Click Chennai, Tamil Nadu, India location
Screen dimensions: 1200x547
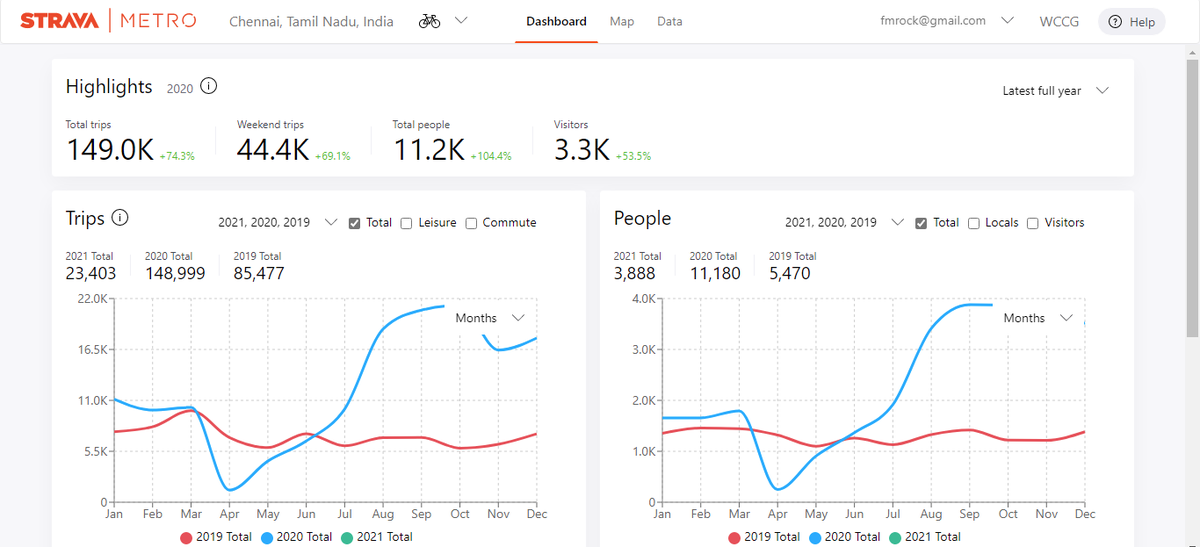tap(311, 21)
